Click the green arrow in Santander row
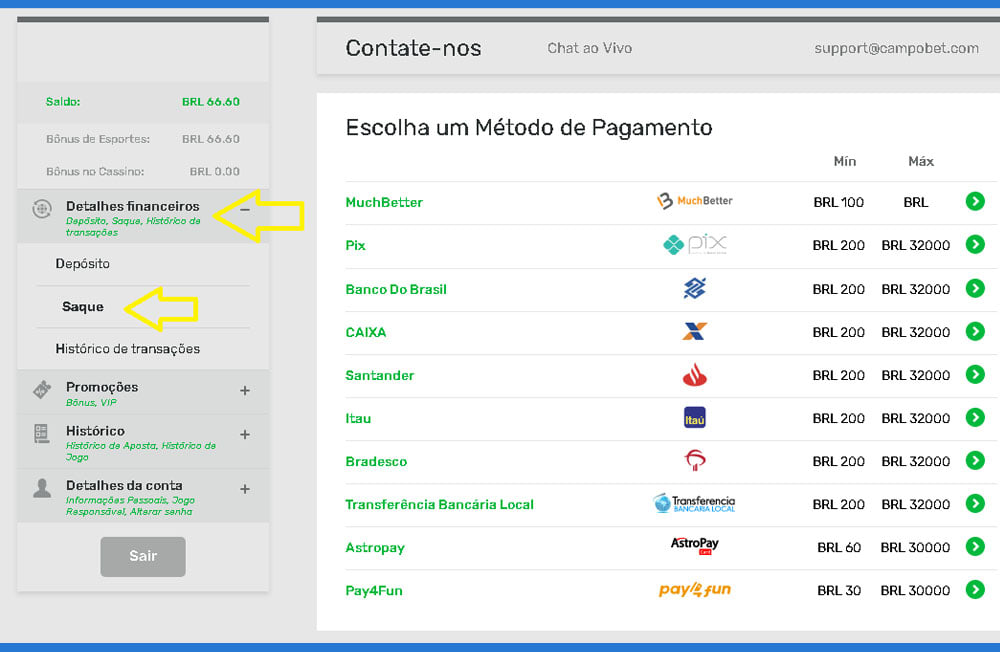This screenshot has width=1000, height=652. coord(974,374)
